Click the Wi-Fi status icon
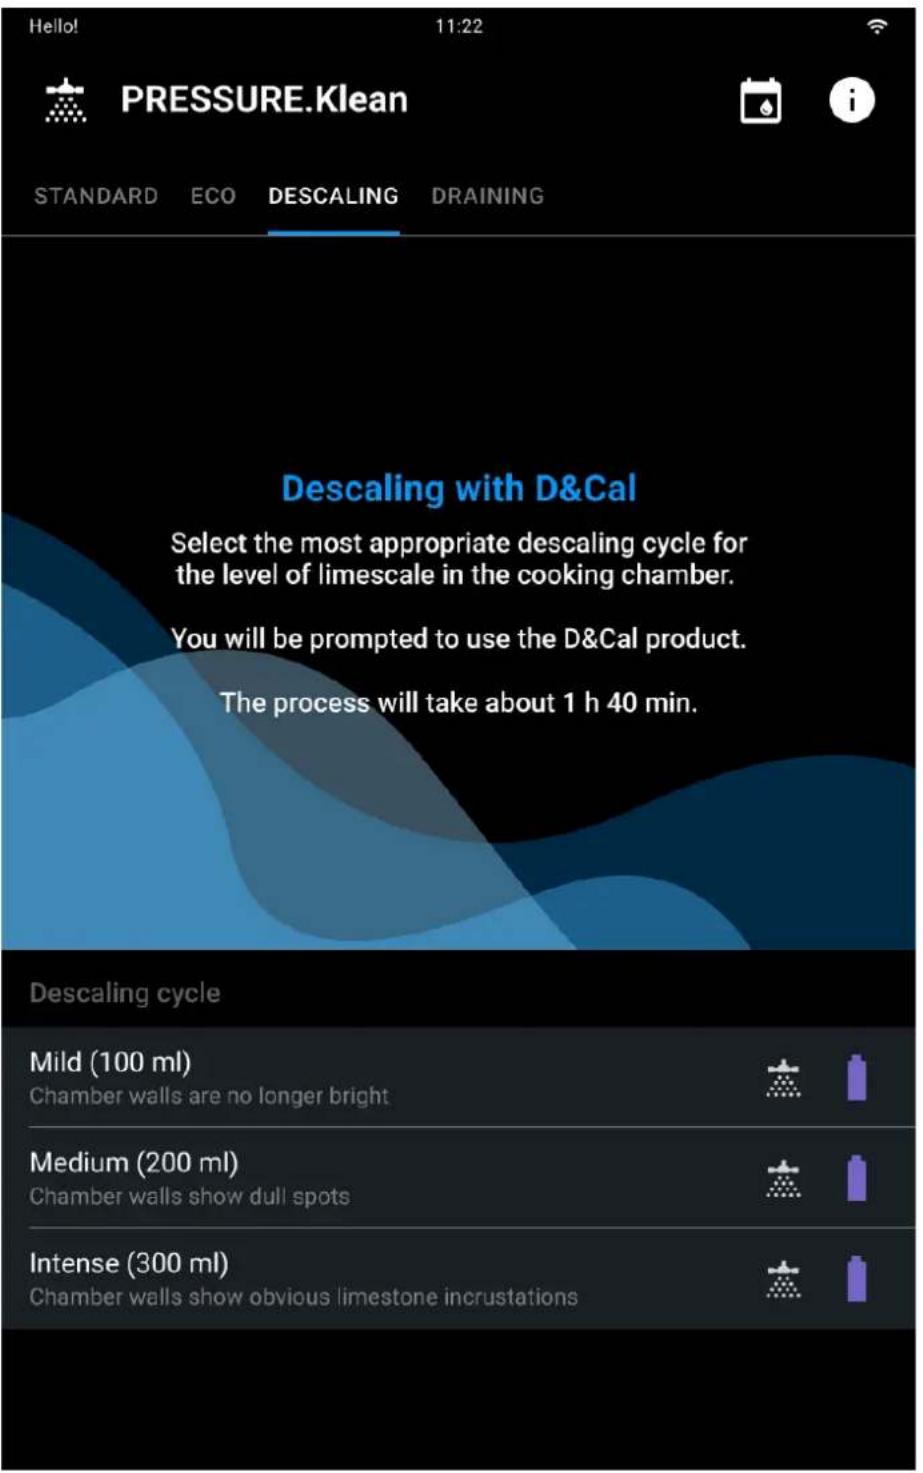The image size is (923, 1473). (877, 27)
